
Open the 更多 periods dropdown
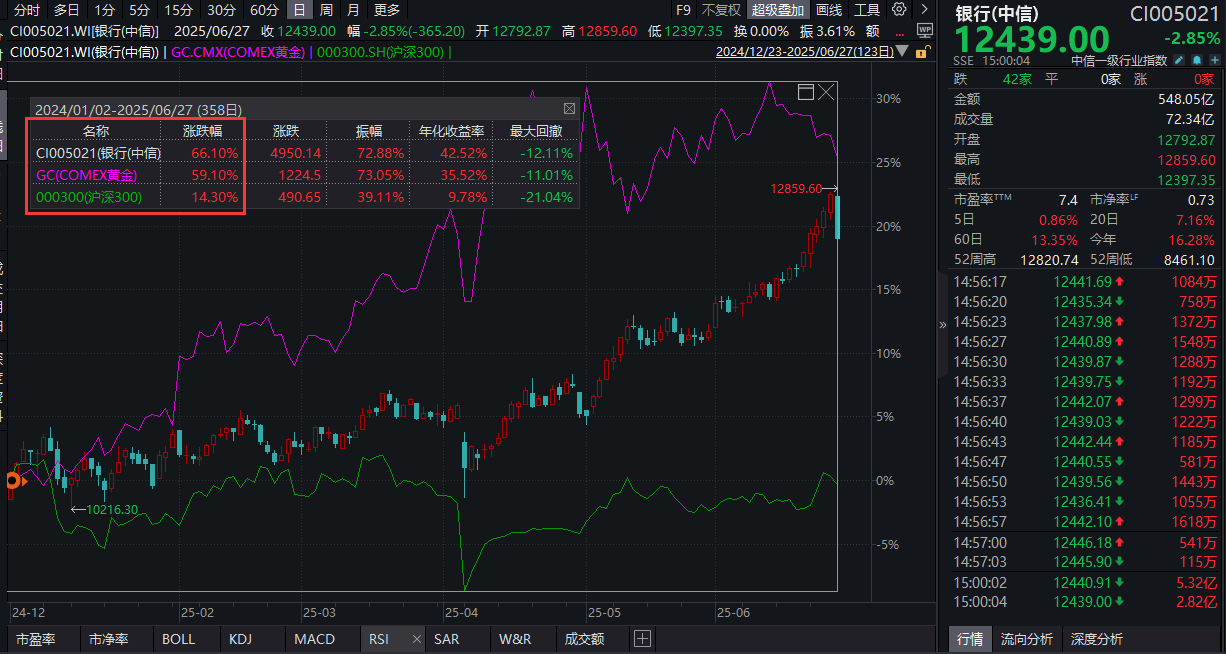(387, 10)
